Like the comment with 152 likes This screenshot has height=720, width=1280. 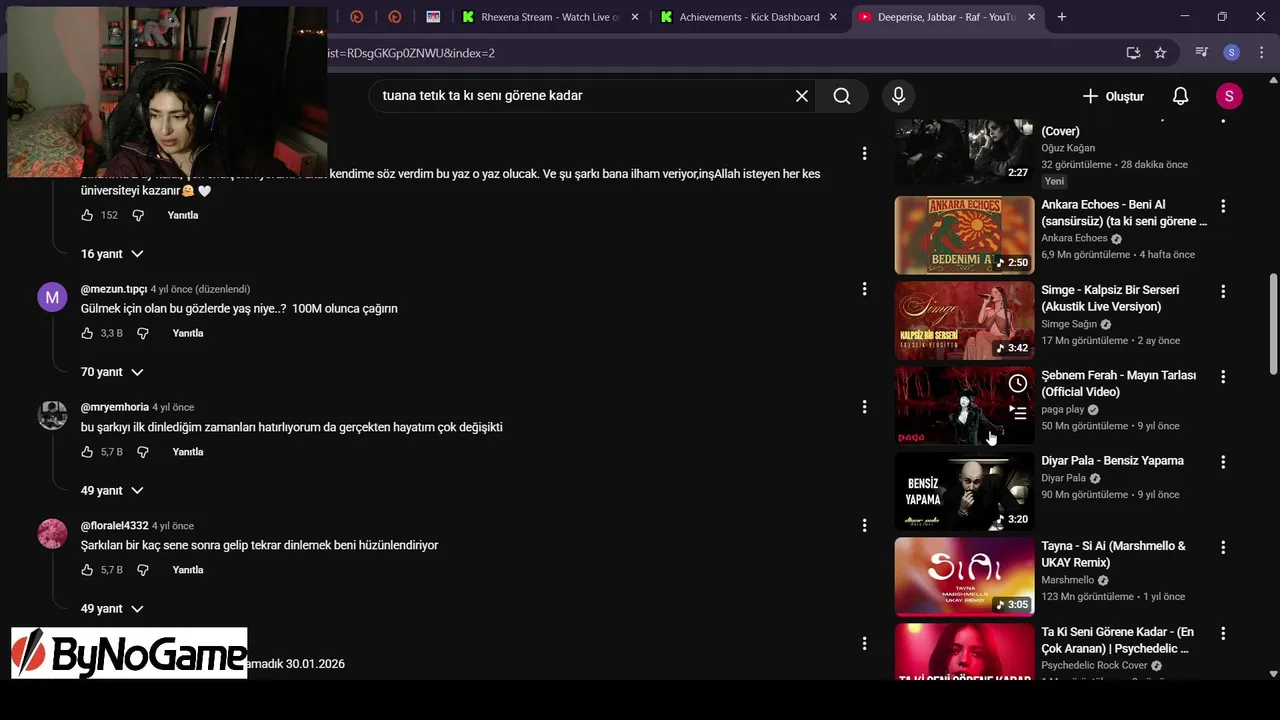pos(87,215)
